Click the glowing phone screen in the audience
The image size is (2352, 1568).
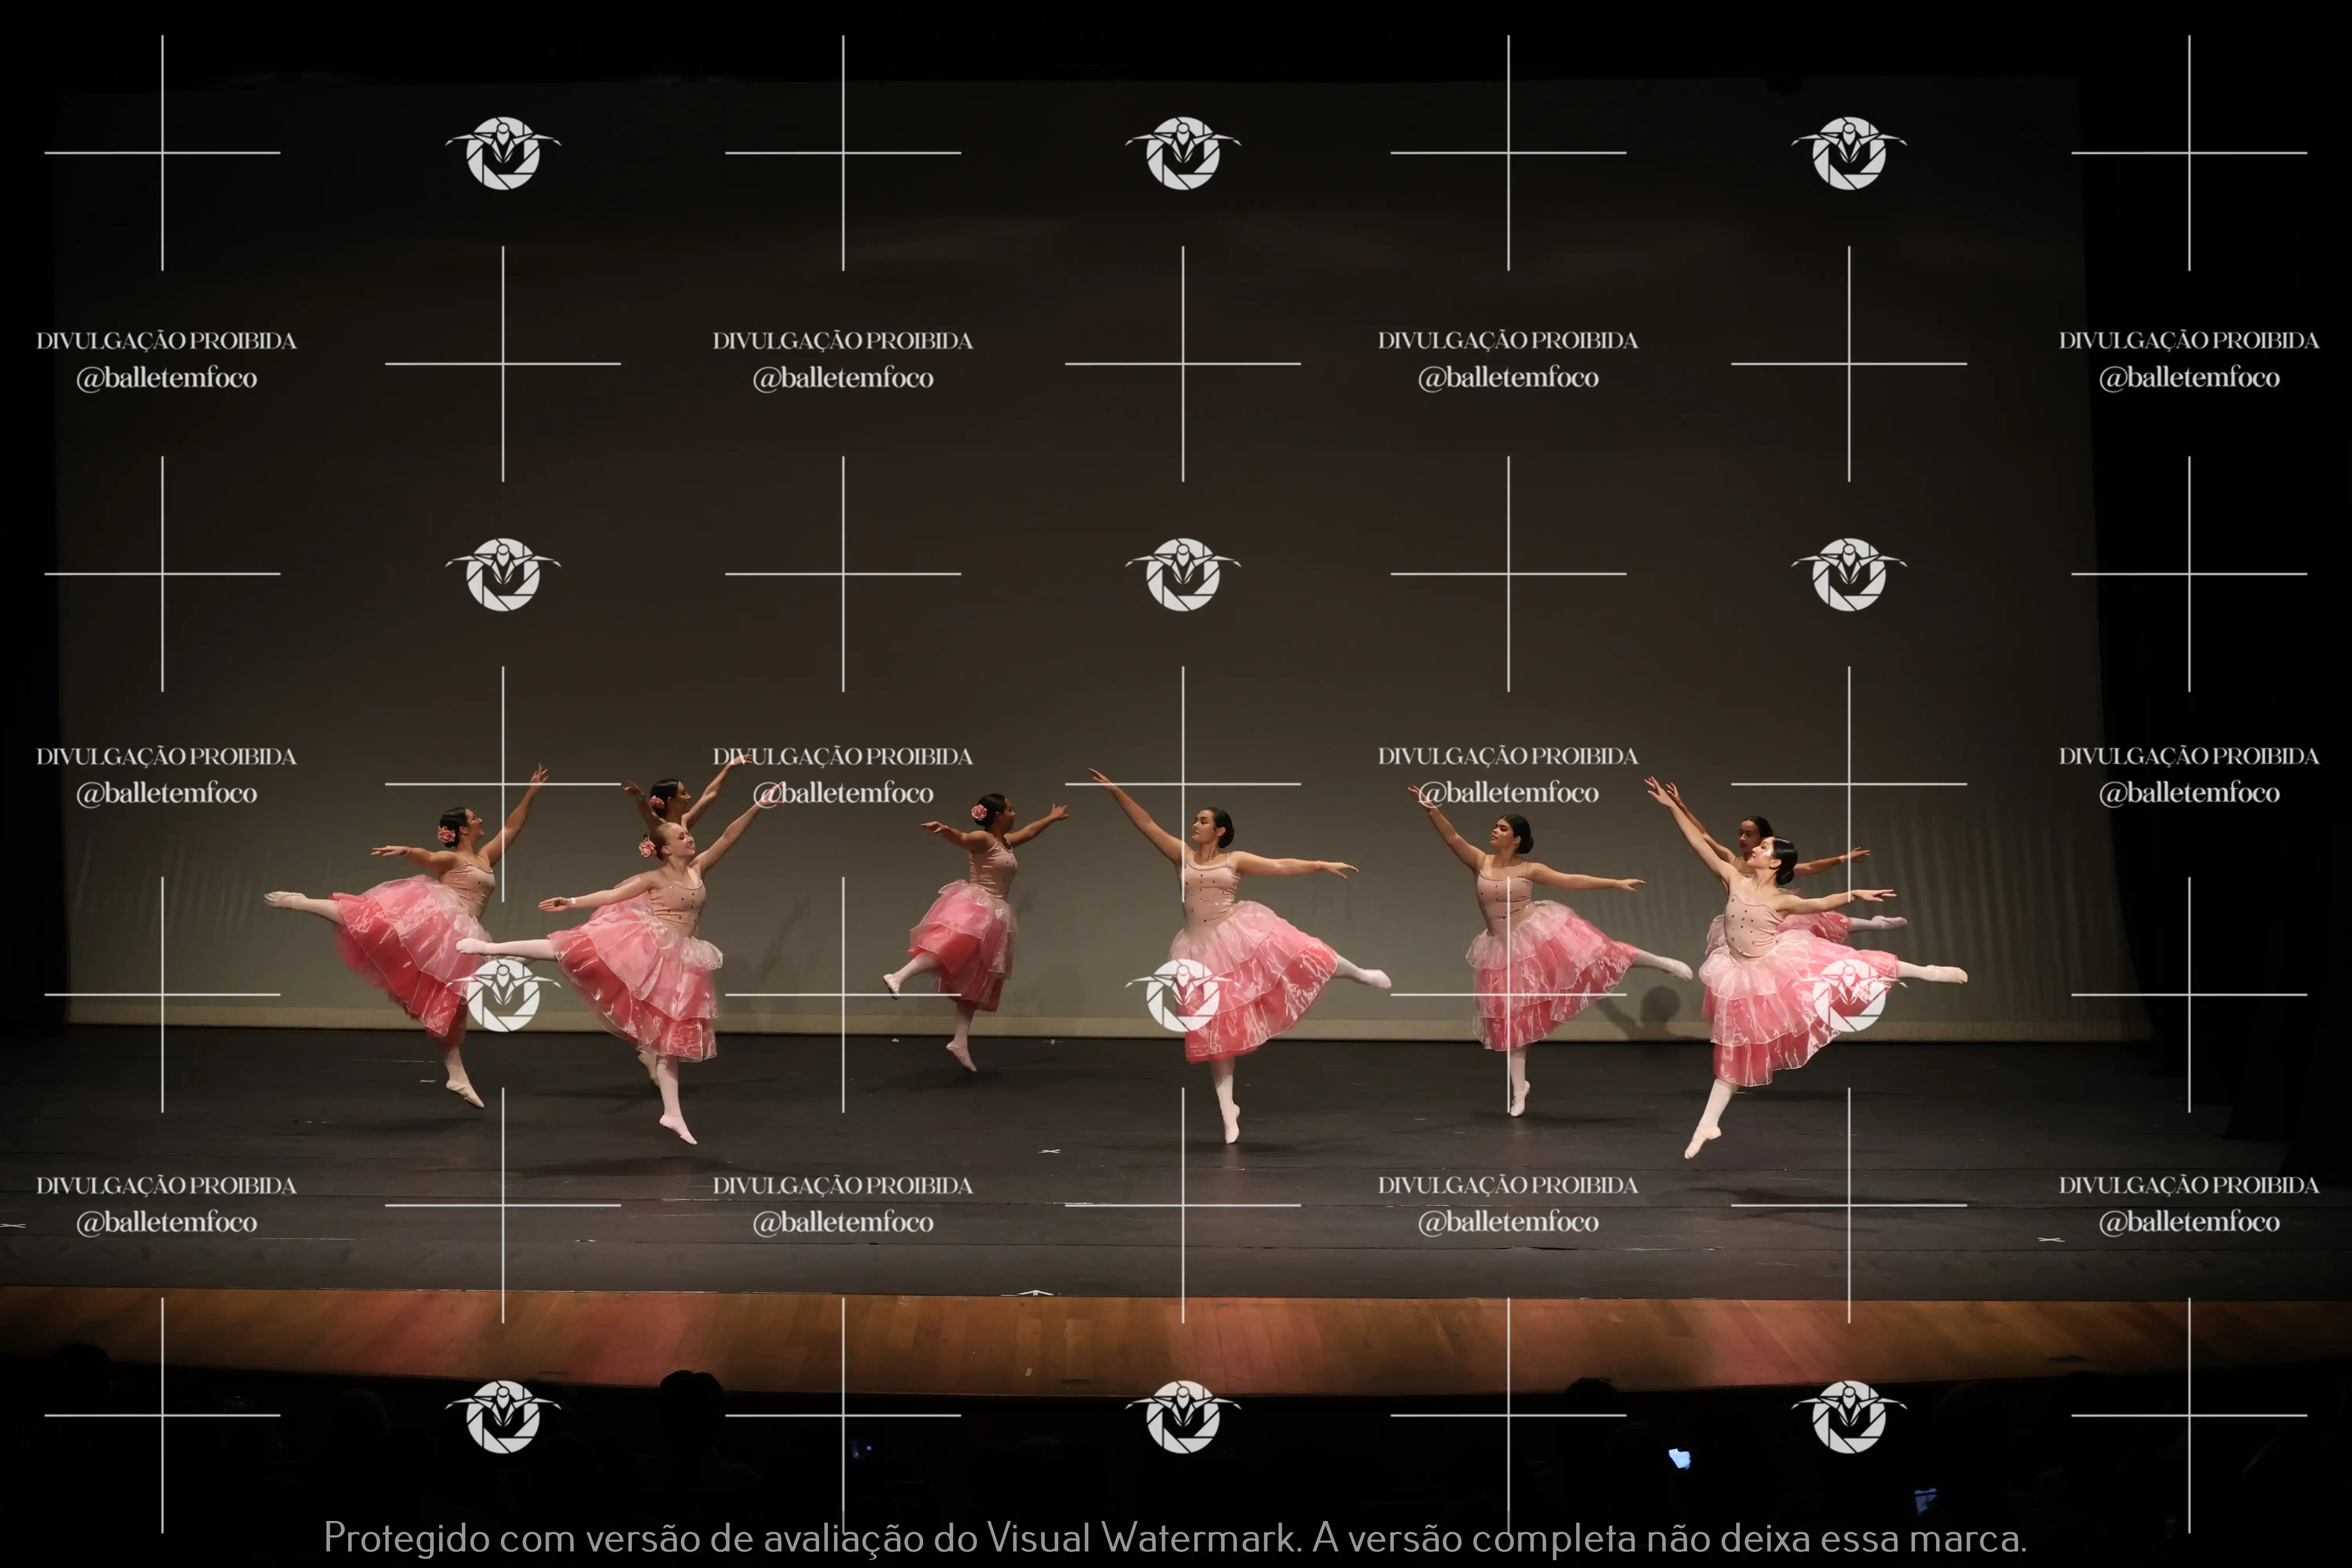[1680, 1458]
